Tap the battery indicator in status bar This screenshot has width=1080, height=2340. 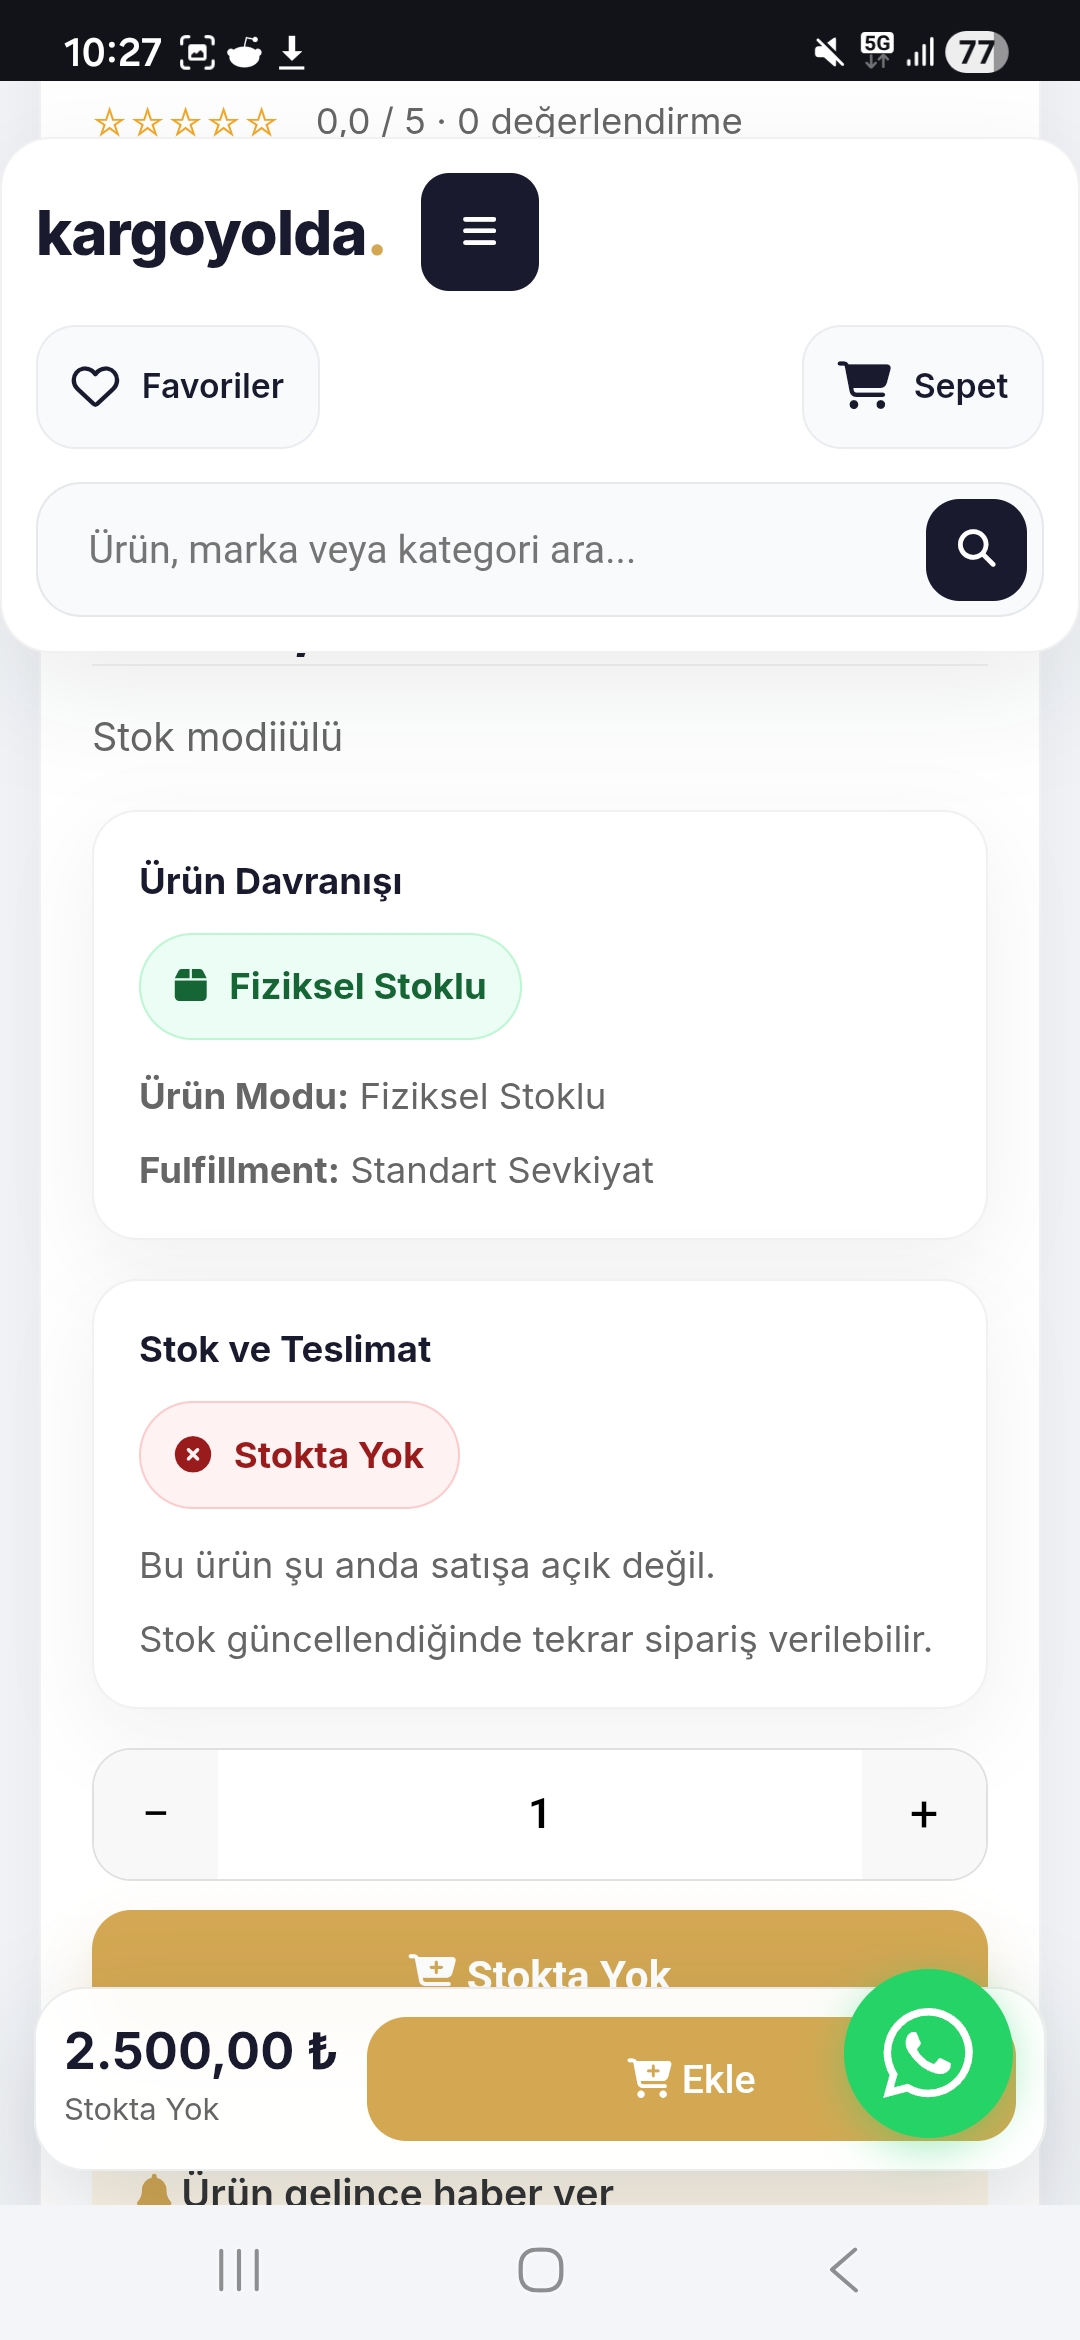click(976, 52)
